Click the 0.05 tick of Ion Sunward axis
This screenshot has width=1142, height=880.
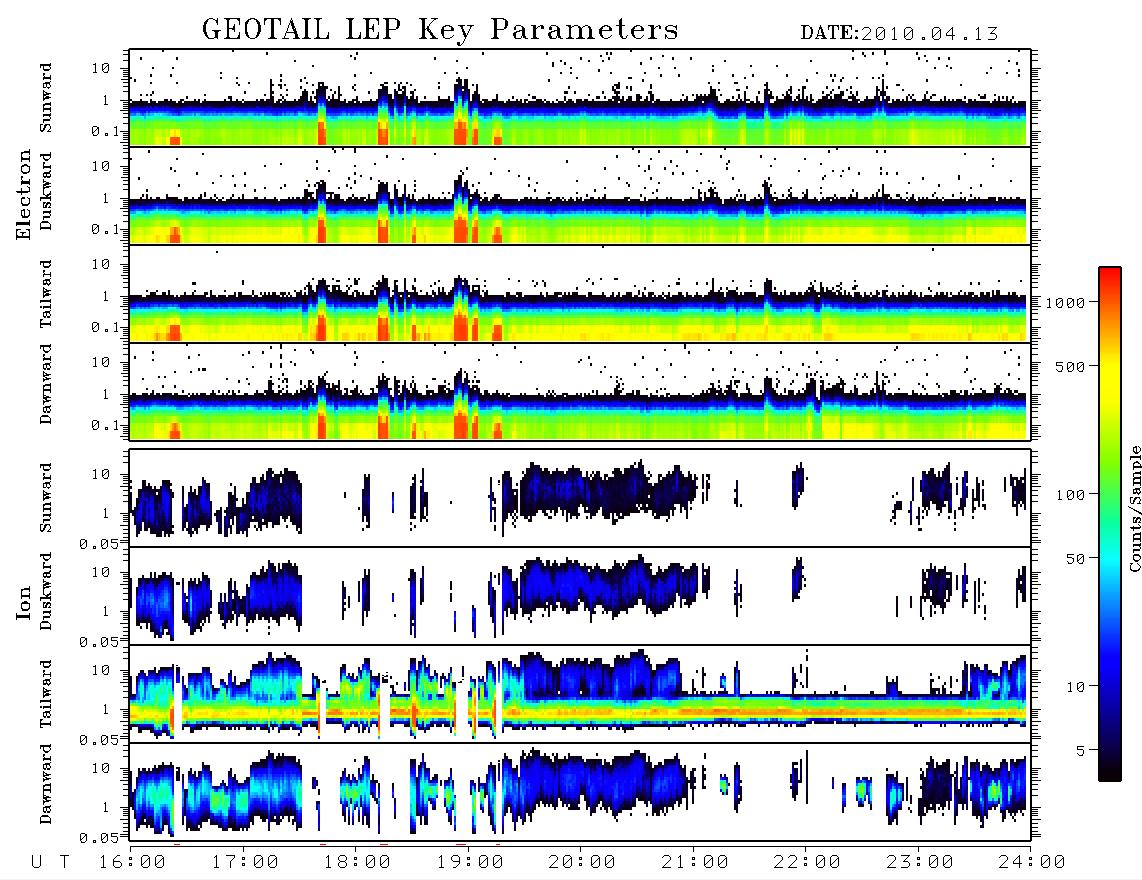pos(98,543)
